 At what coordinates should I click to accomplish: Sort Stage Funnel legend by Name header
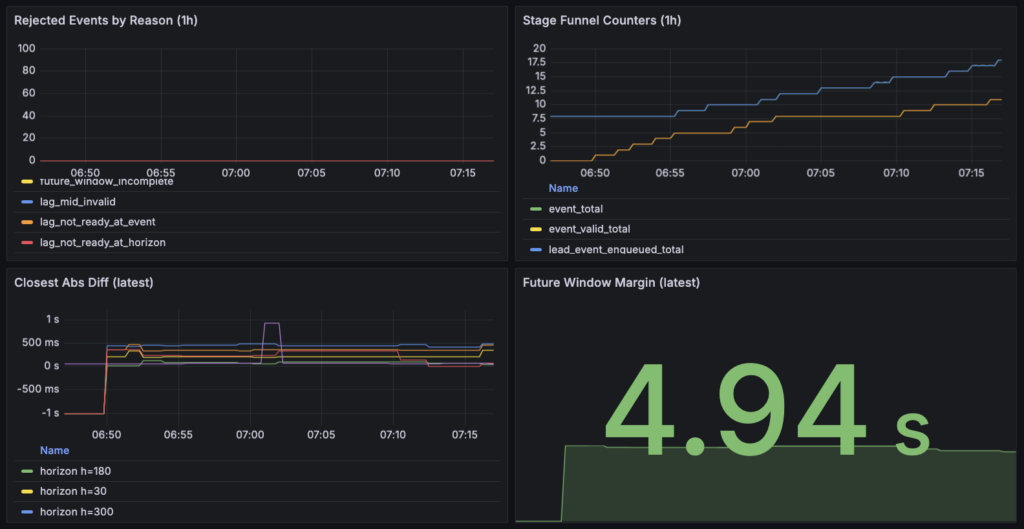tap(563, 188)
